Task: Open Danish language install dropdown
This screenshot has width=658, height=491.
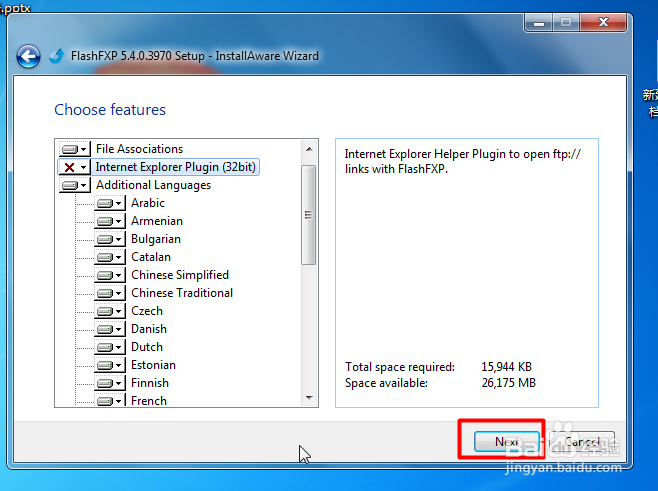Action: pyautogui.click(x=110, y=329)
